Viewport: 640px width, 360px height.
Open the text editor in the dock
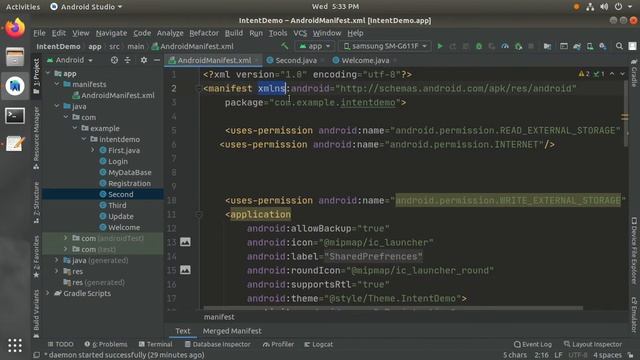click(x=15, y=144)
